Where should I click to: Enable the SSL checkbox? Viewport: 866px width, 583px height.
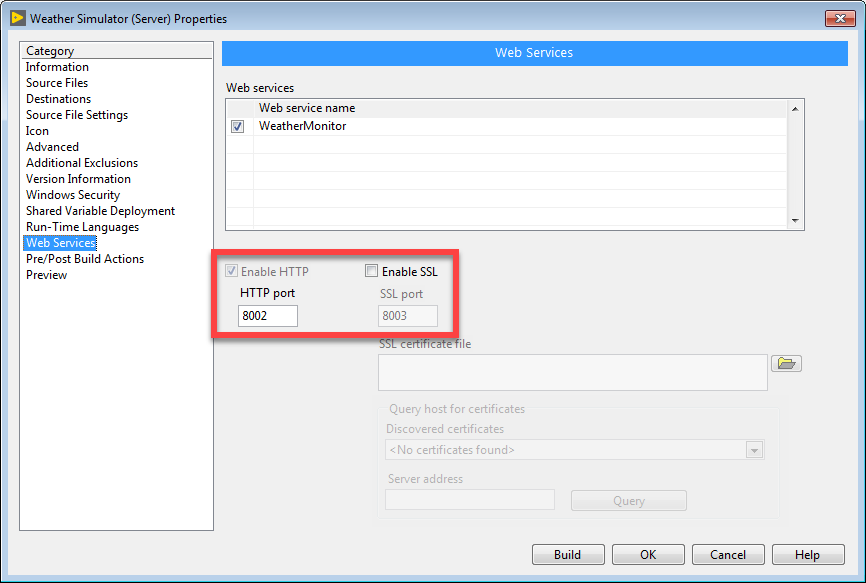click(372, 271)
